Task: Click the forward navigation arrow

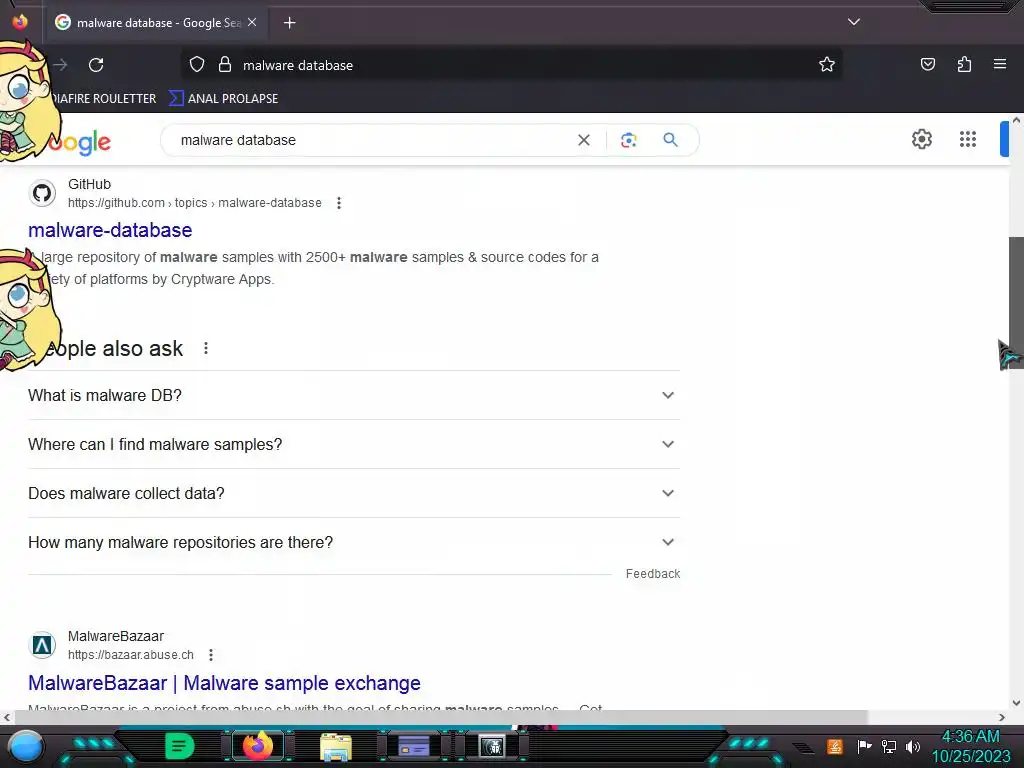Action: click(x=61, y=65)
